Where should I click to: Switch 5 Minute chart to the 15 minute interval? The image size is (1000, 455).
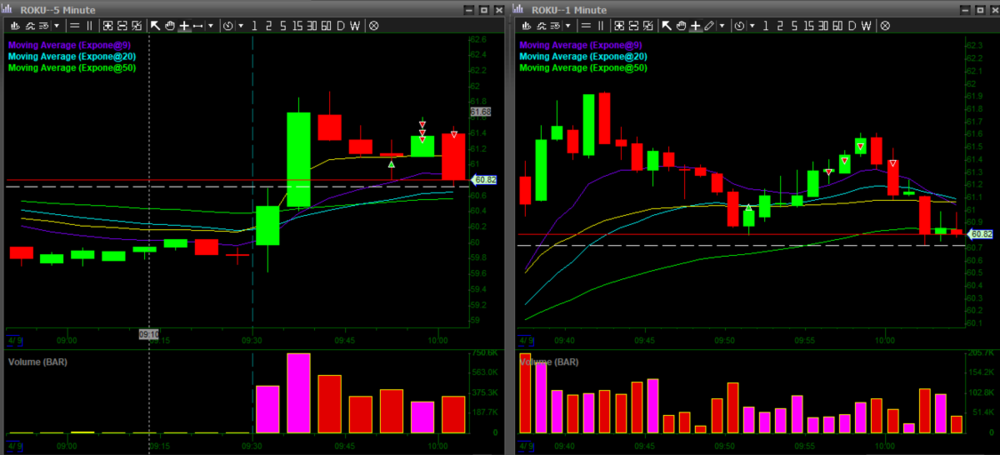coord(297,25)
